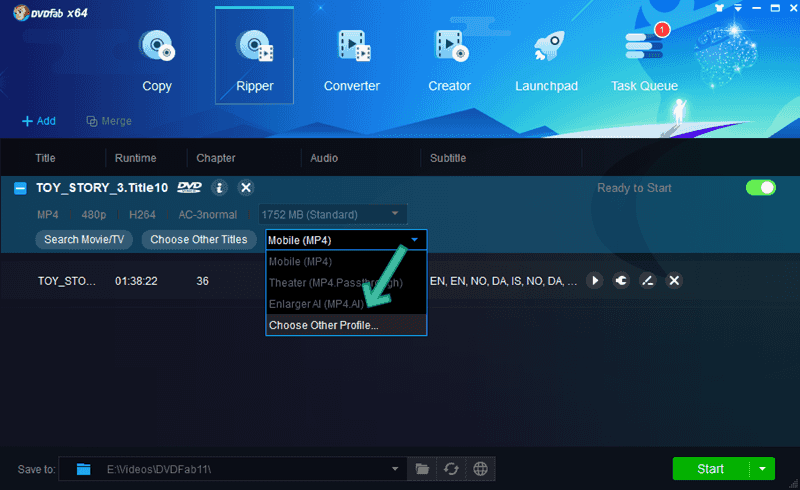Open the Task Queue
The image size is (800, 490).
(x=644, y=60)
